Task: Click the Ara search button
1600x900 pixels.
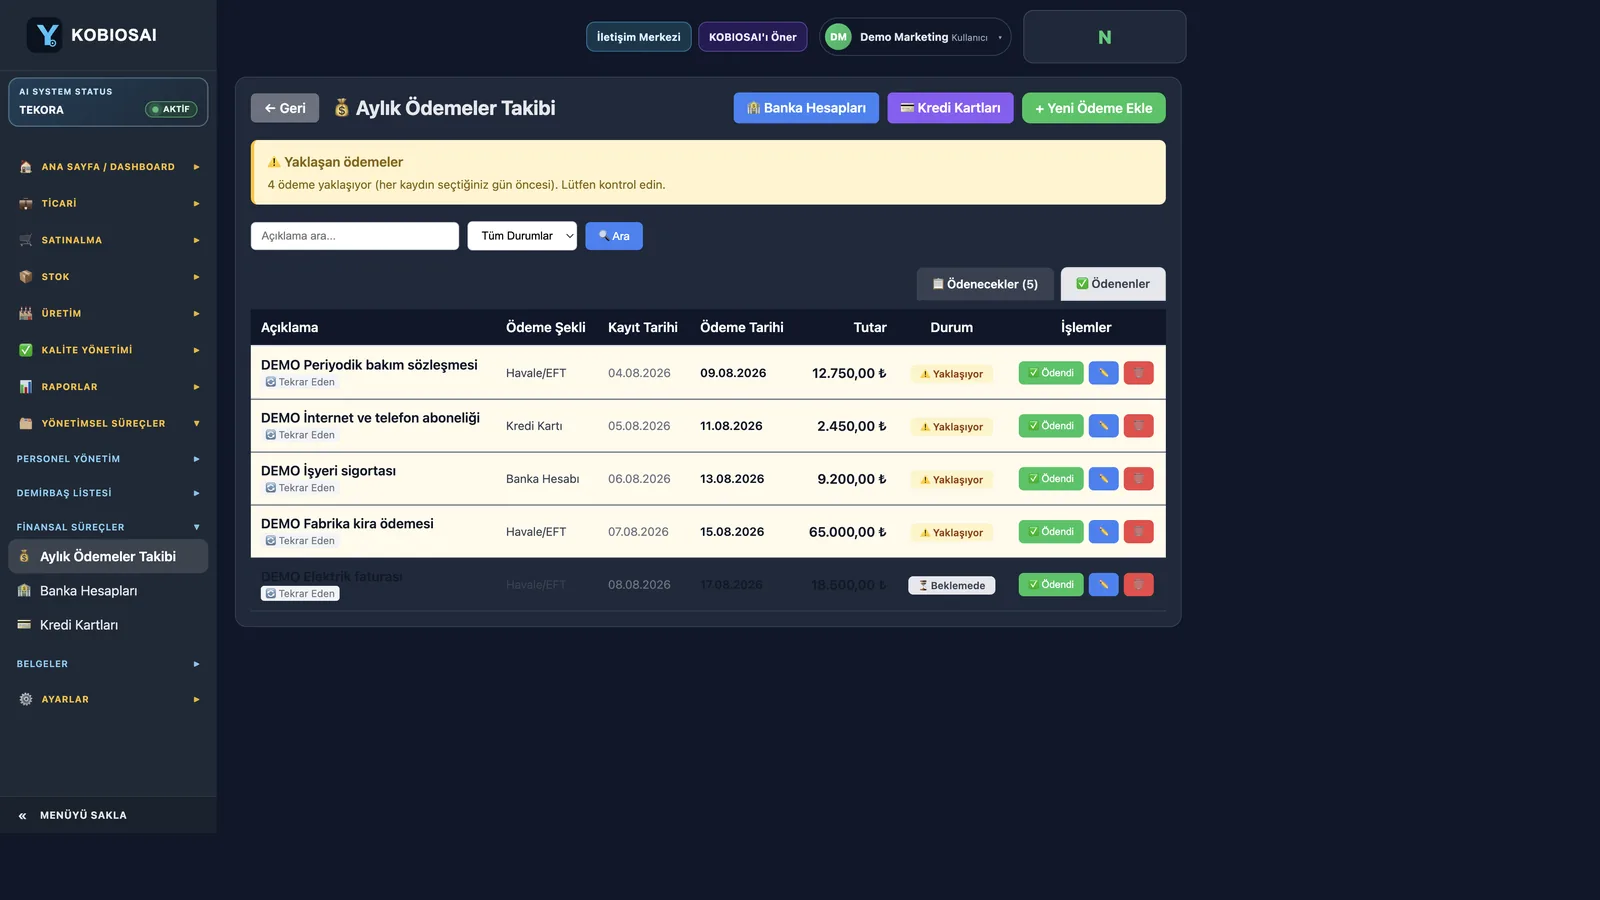Action: 614,236
